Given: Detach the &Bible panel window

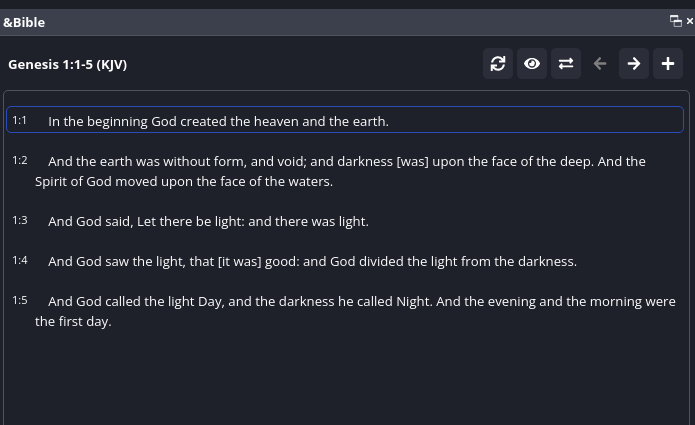Looking at the screenshot, I should point(676,21).
